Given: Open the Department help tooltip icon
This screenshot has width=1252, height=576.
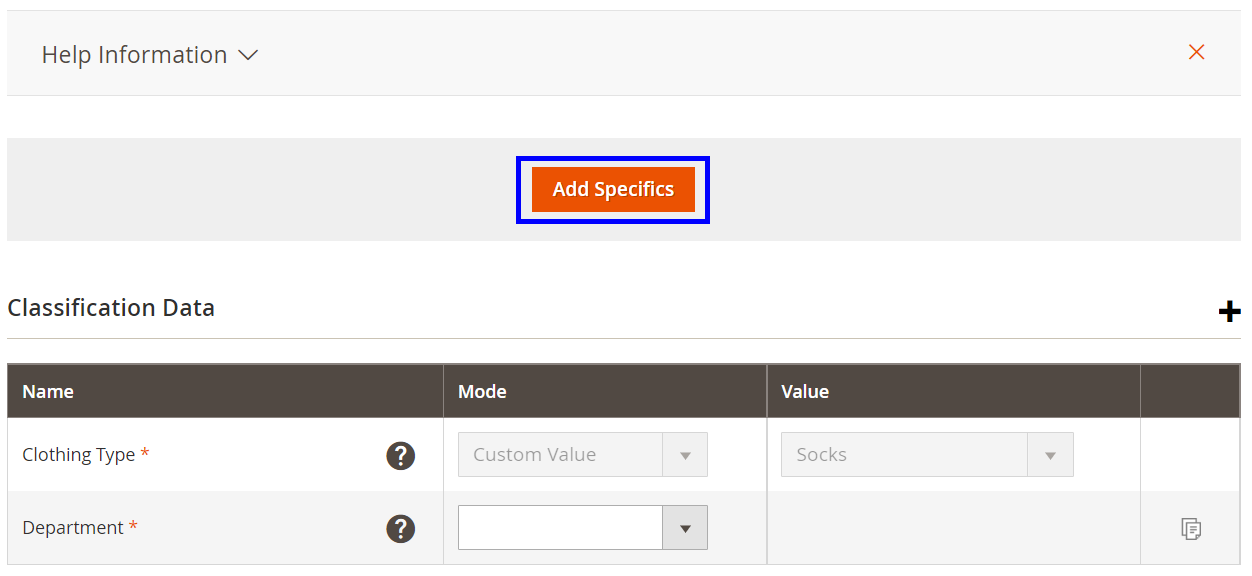Looking at the screenshot, I should [400, 529].
